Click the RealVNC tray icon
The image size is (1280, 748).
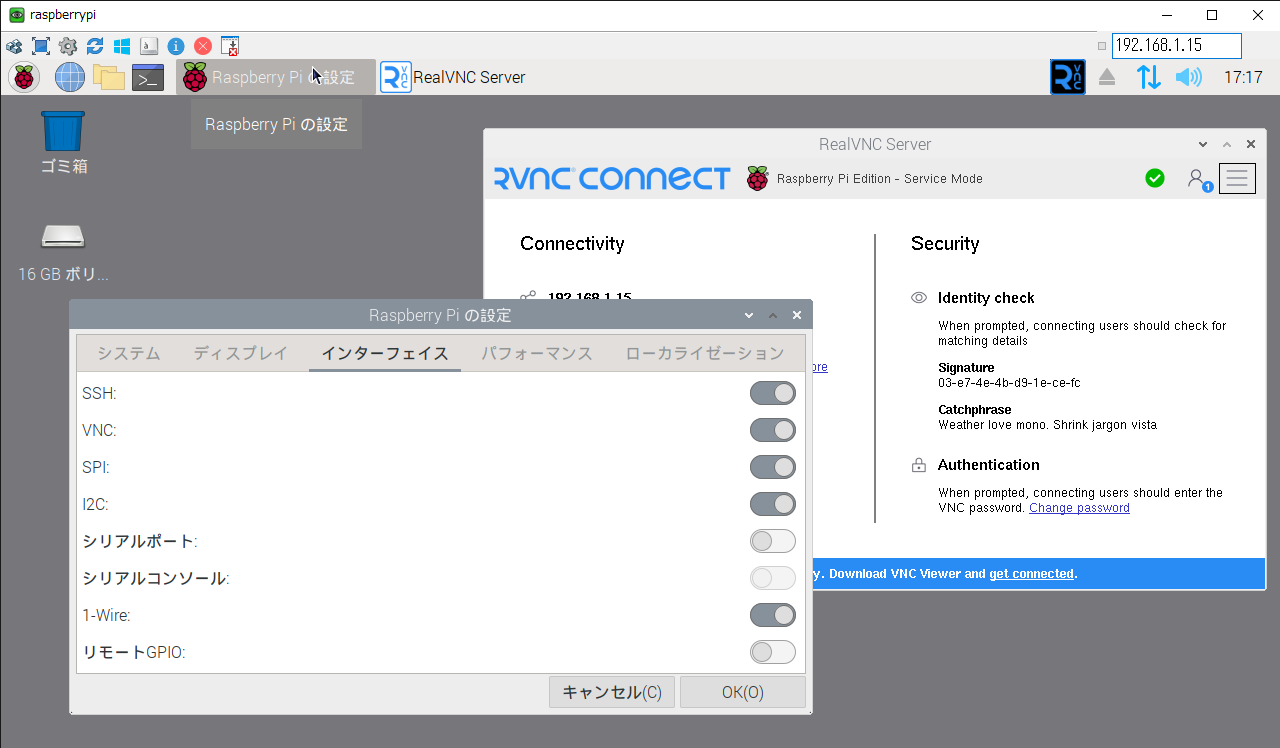pos(1067,77)
